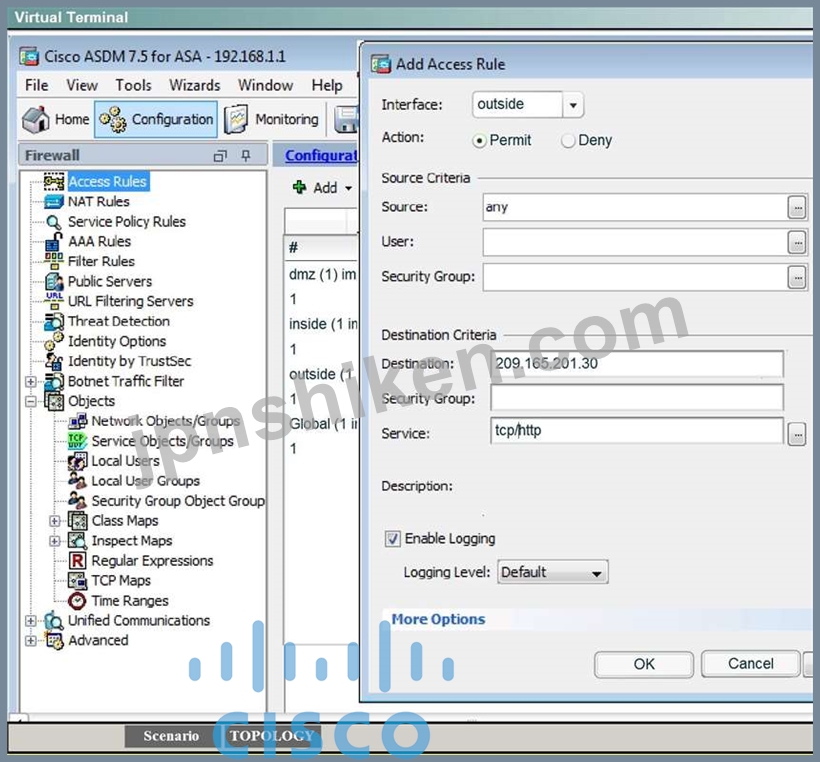Cancel the Add Access Rule dialog
Image resolution: width=820 pixels, height=762 pixels.
pos(750,664)
